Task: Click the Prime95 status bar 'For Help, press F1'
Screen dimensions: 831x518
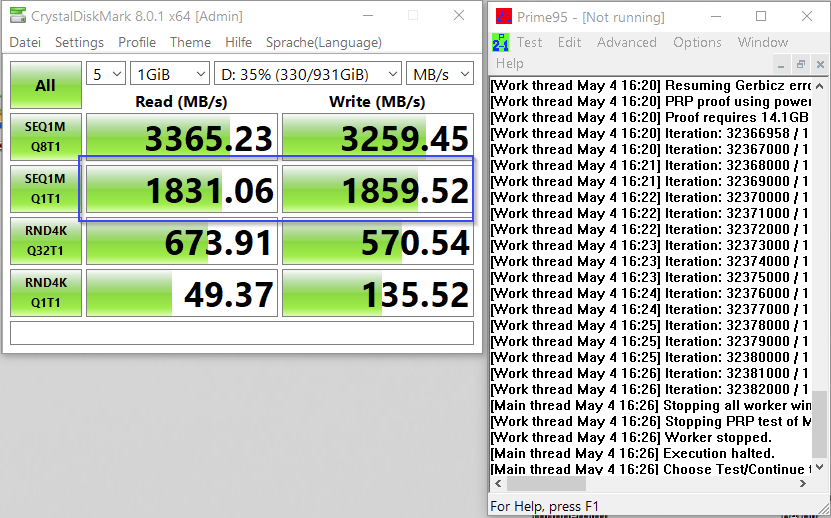Action: (545, 506)
